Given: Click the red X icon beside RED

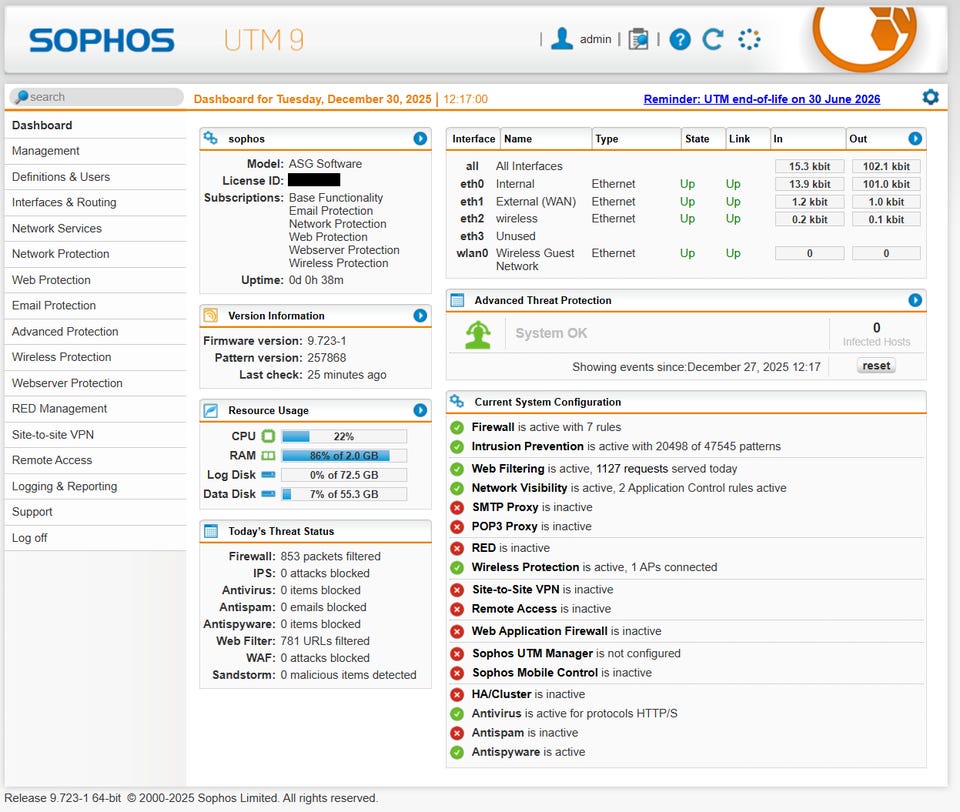Looking at the screenshot, I should coord(457,548).
